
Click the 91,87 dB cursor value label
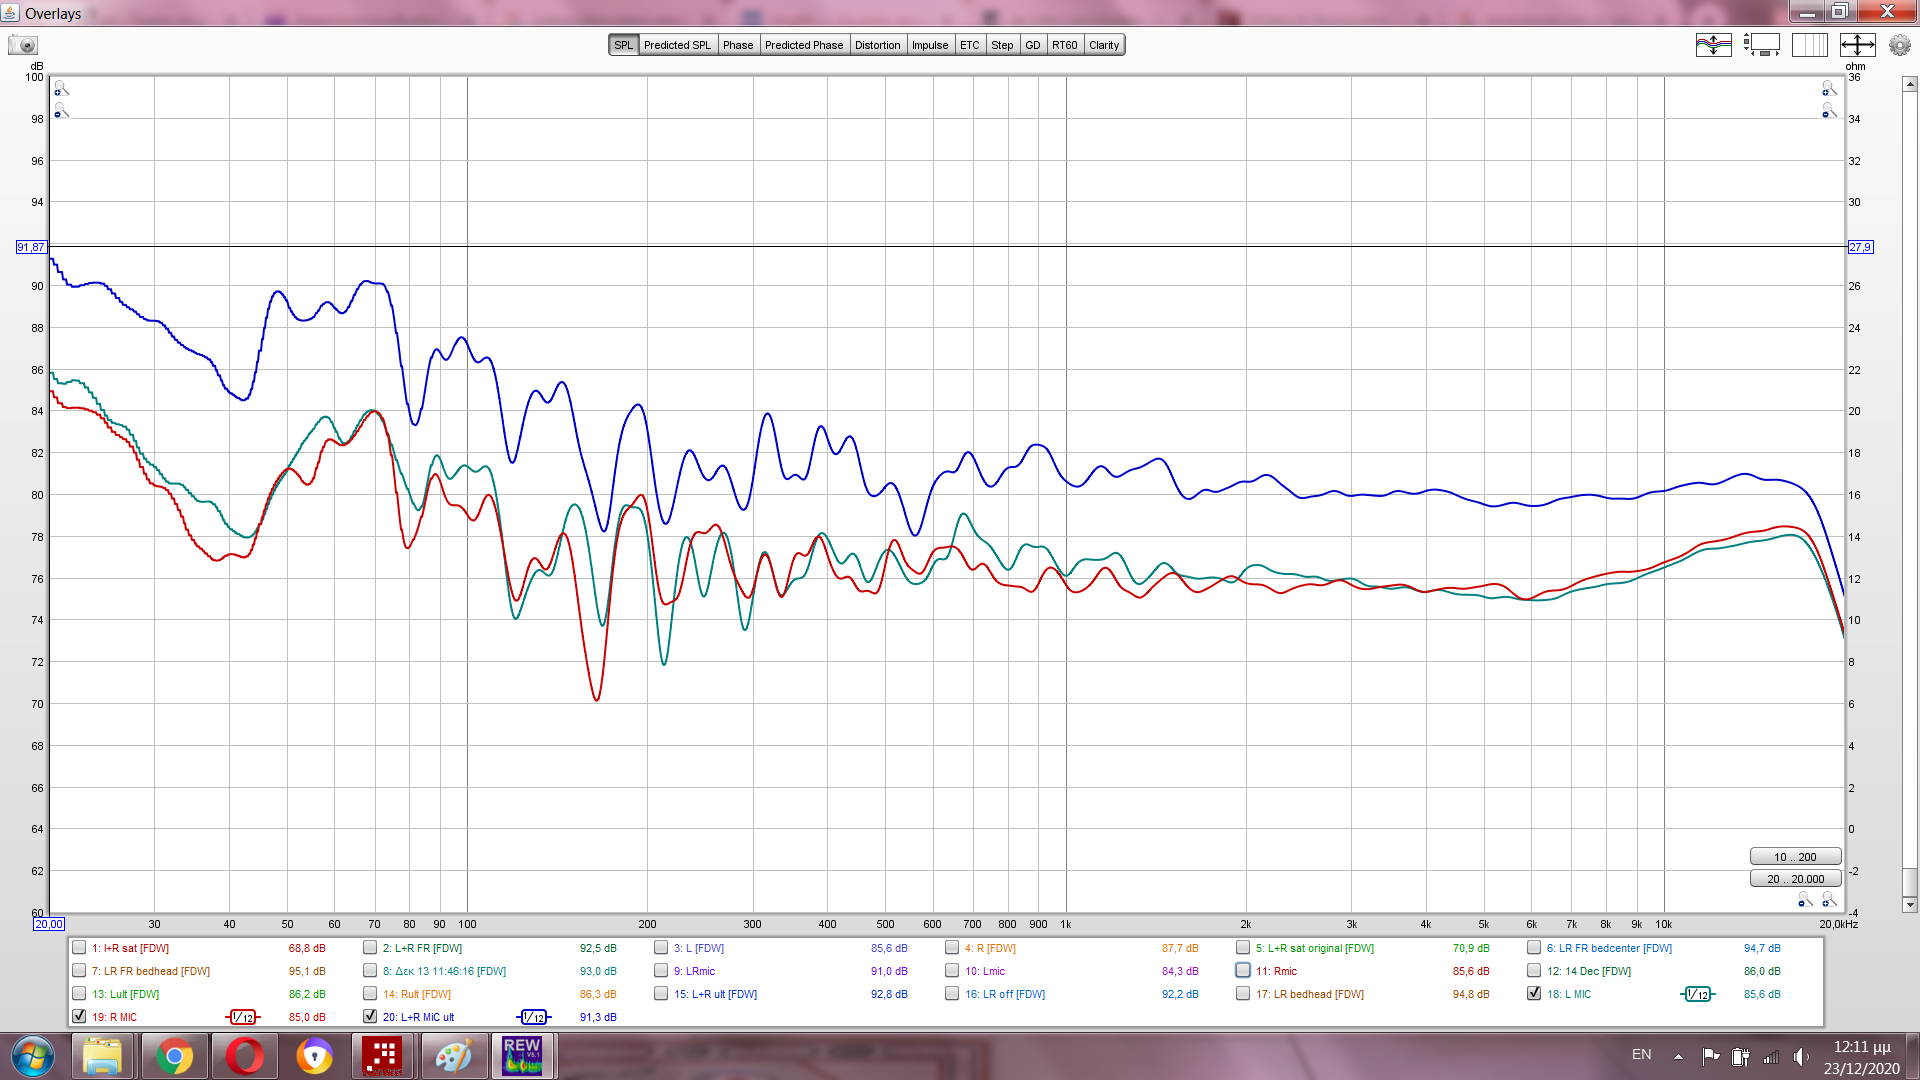click(x=31, y=247)
